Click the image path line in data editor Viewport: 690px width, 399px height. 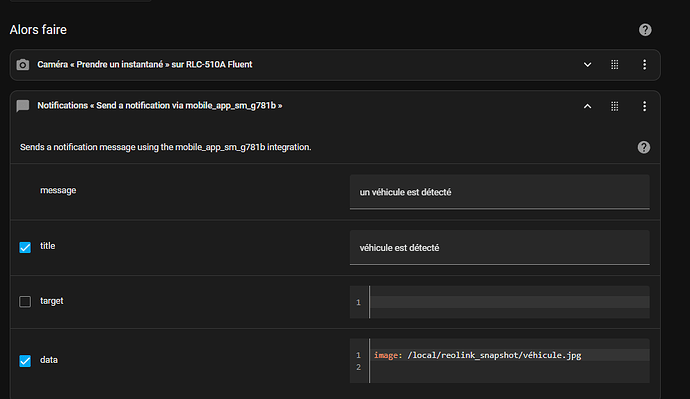point(478,355)
